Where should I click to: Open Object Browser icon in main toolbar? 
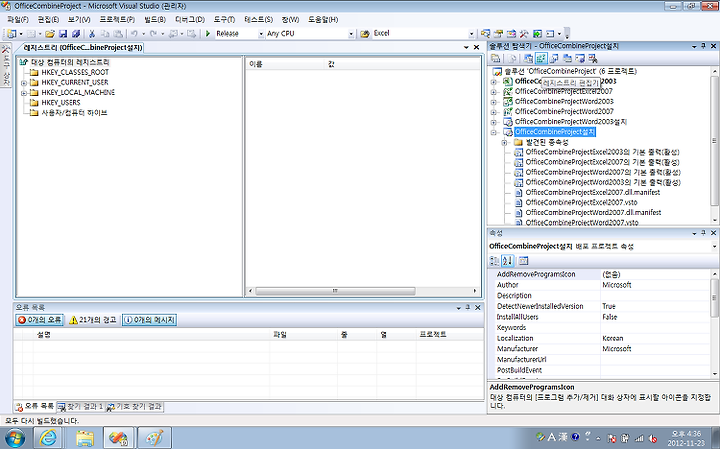511,34
